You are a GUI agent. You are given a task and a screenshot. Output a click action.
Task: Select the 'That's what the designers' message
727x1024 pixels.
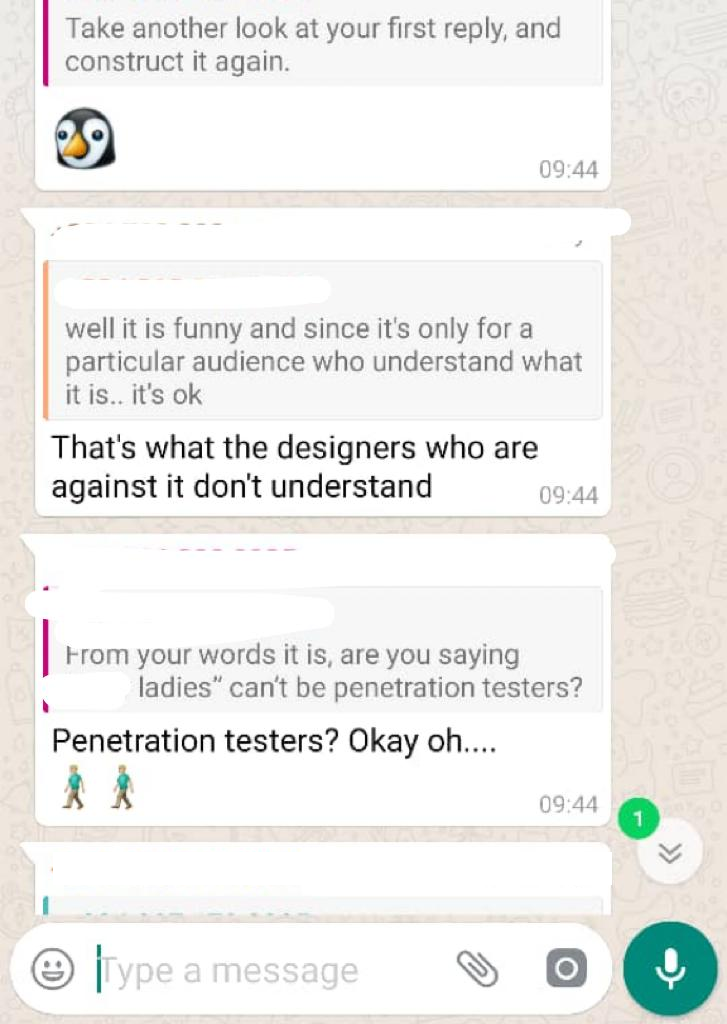point(295,467)
